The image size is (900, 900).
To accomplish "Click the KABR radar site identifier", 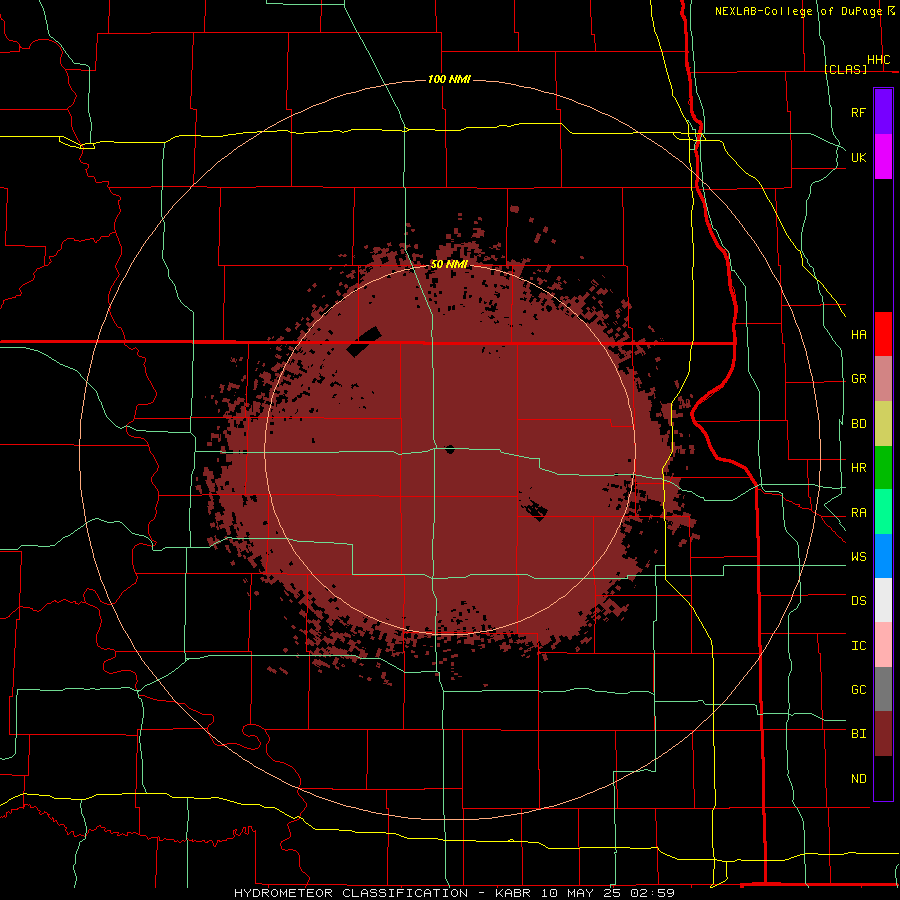I will 515,893.
